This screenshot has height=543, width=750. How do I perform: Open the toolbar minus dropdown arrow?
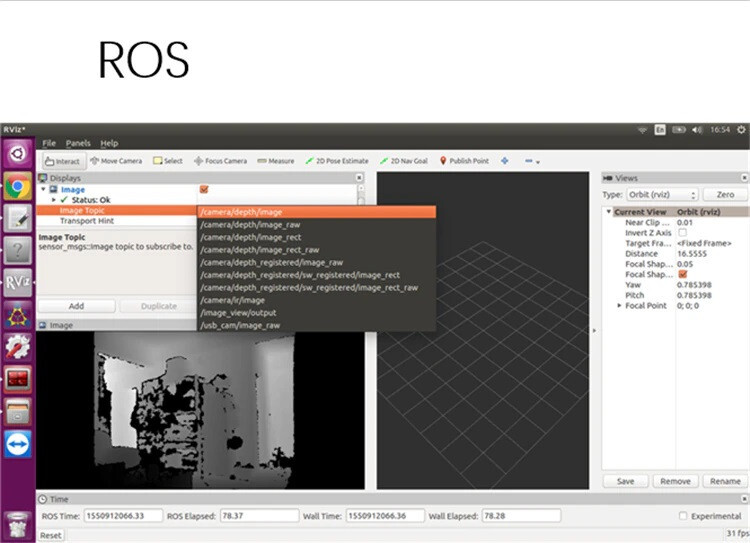[538, 162]
